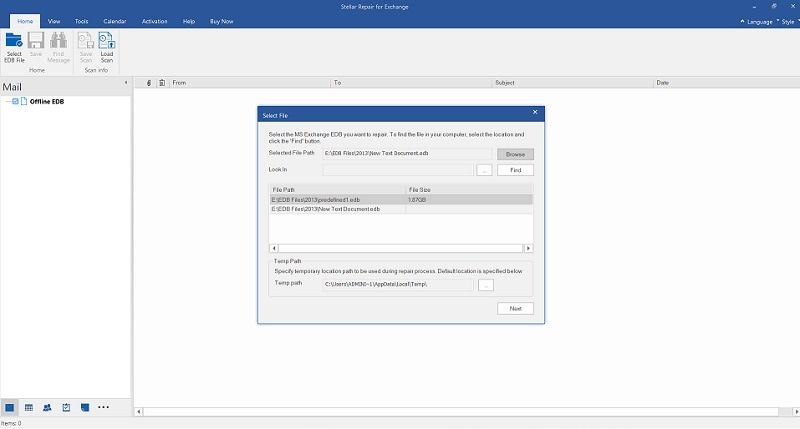Click the attachment column header icon
The image size is (800, 429).
click(149, 83)
